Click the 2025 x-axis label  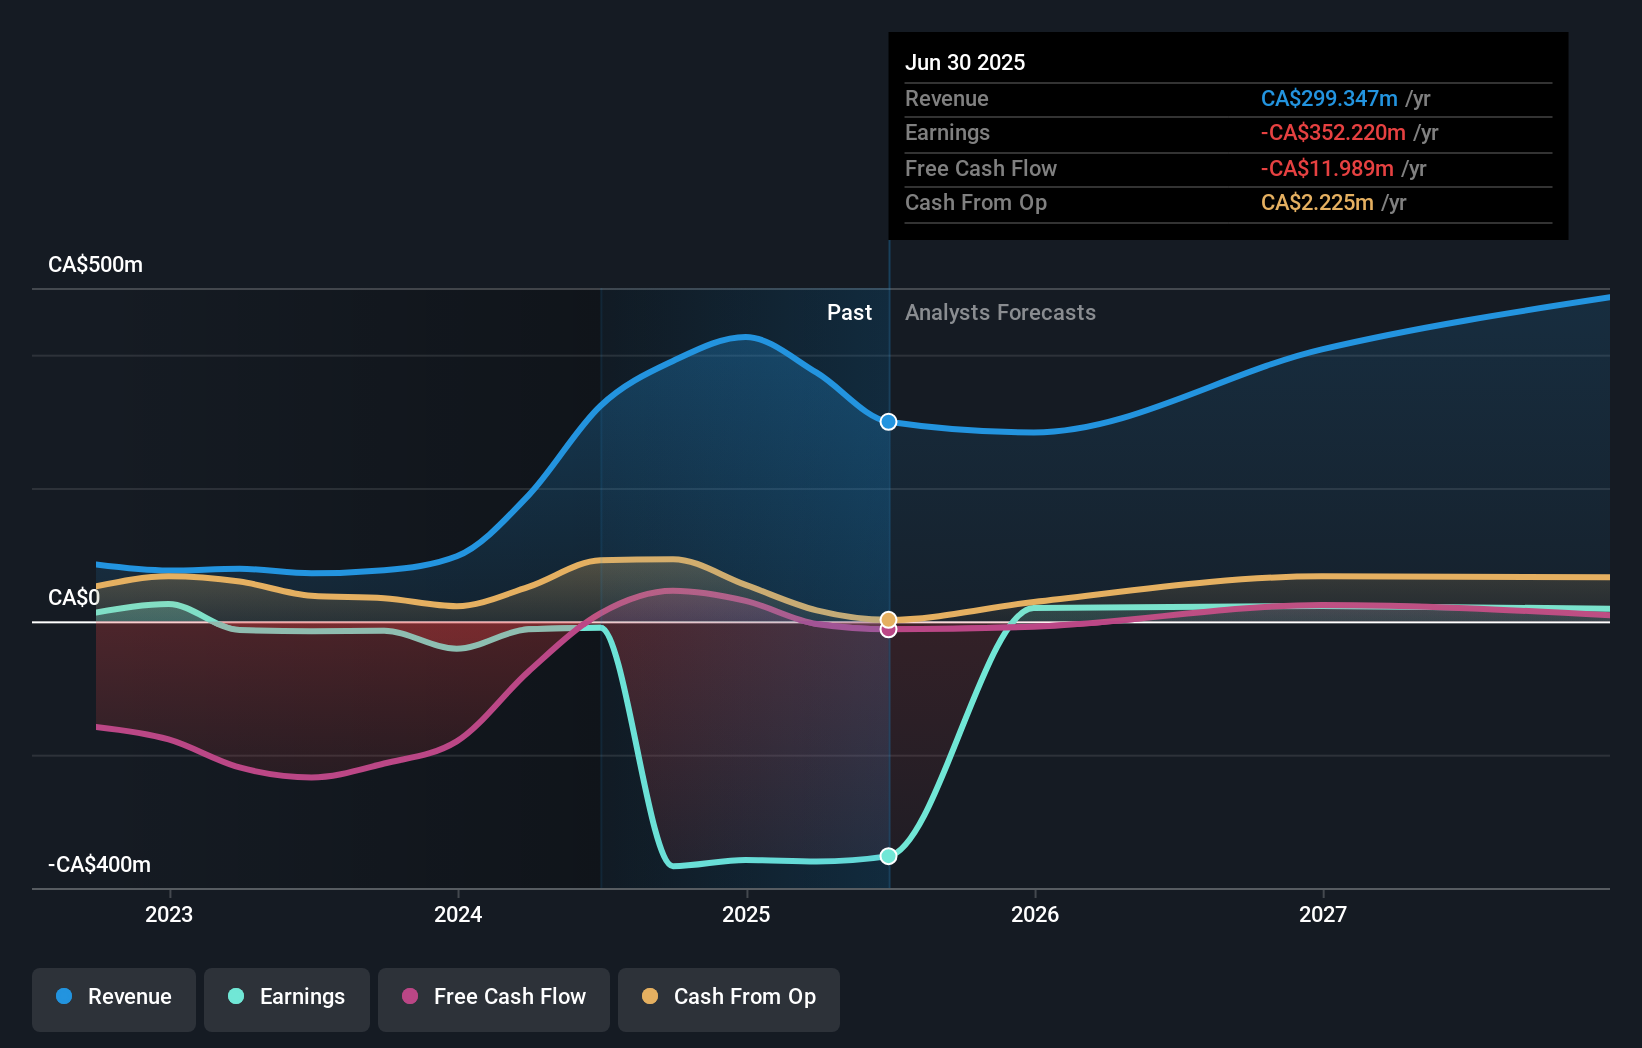(x=746, y=914)
